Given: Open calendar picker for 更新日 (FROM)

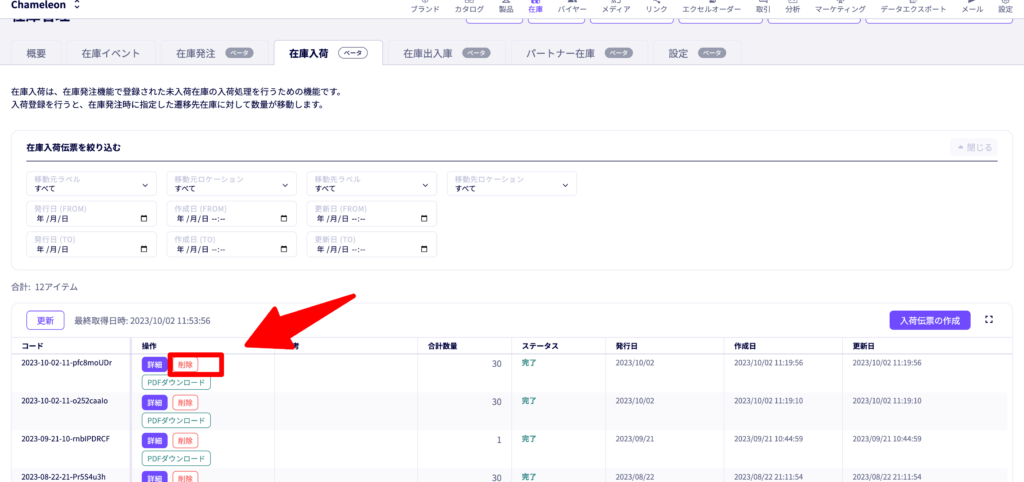Looking at the screenshot, I should [x=424, y=219].
